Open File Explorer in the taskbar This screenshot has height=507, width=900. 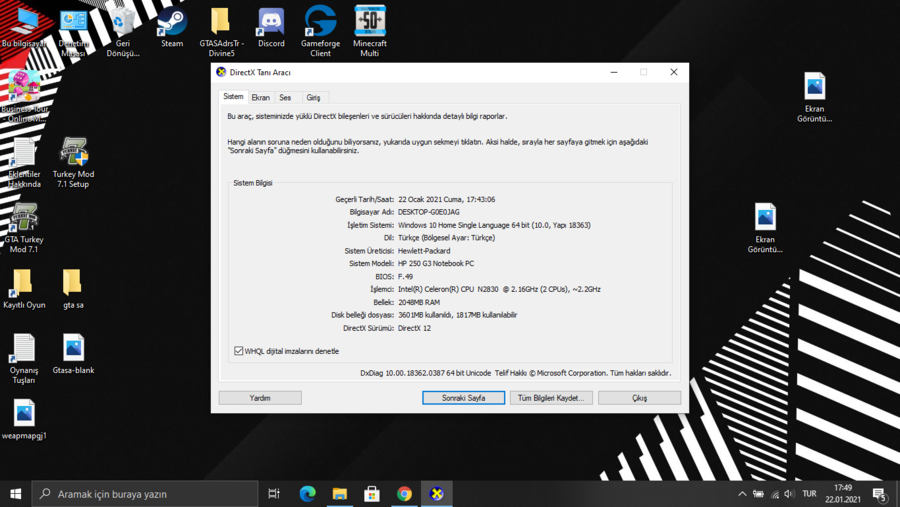coord(340,494)
